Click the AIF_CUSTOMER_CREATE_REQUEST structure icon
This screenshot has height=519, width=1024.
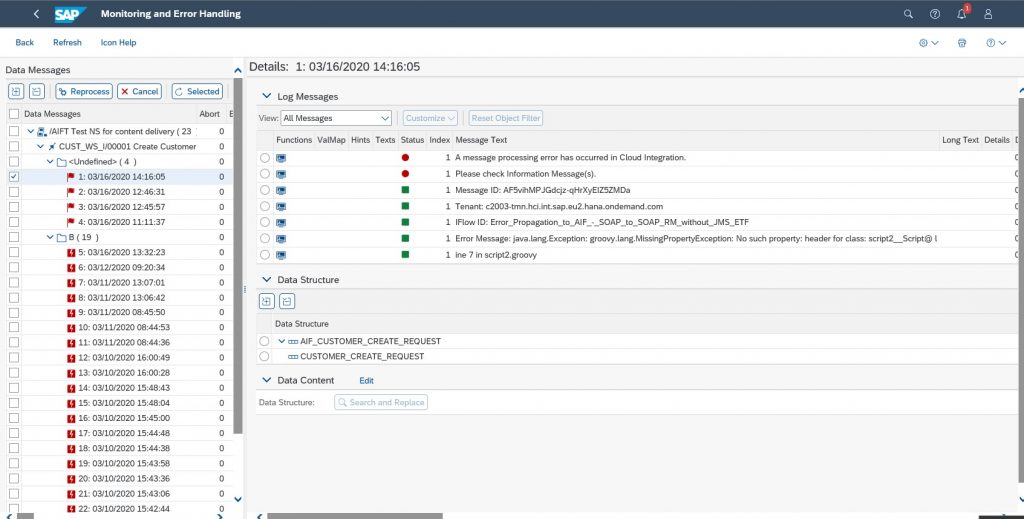point(293,341)
